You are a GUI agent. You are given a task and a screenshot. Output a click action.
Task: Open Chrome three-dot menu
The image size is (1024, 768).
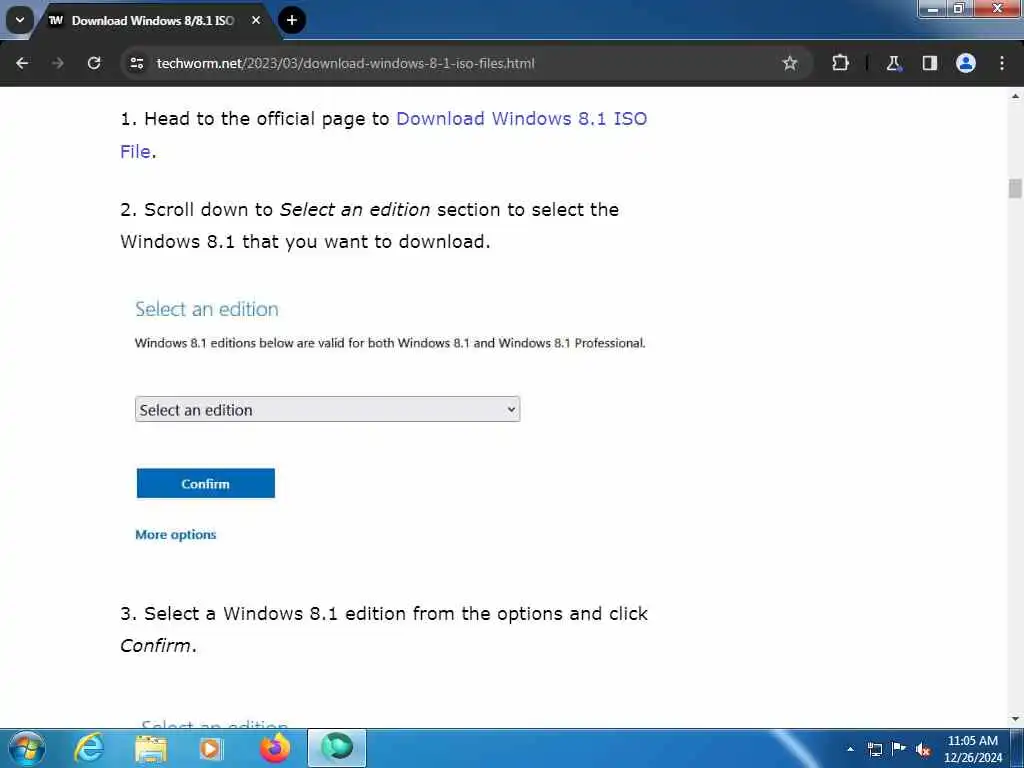[x=1001, y=63]
